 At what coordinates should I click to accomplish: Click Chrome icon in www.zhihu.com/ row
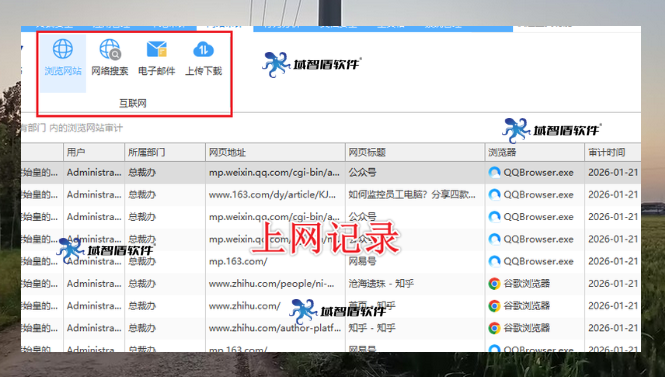click(494, 306)
